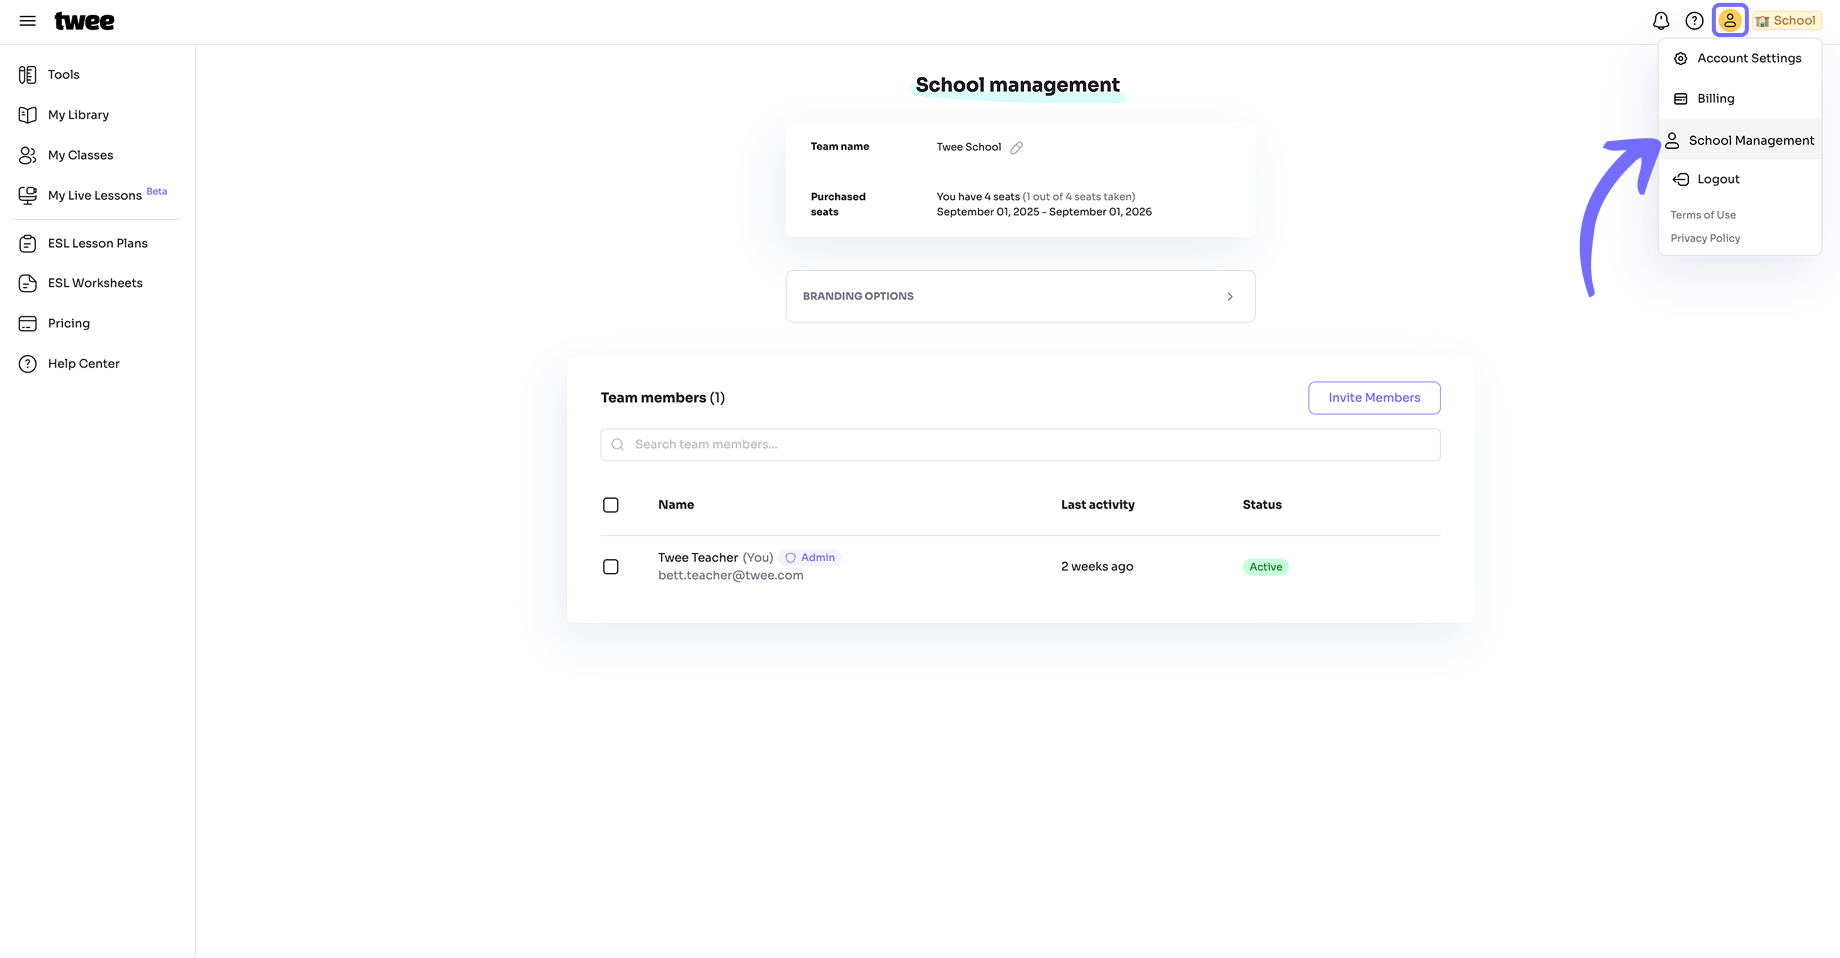
Task: Click the Team members (1) heading
Action: (663, 398)
